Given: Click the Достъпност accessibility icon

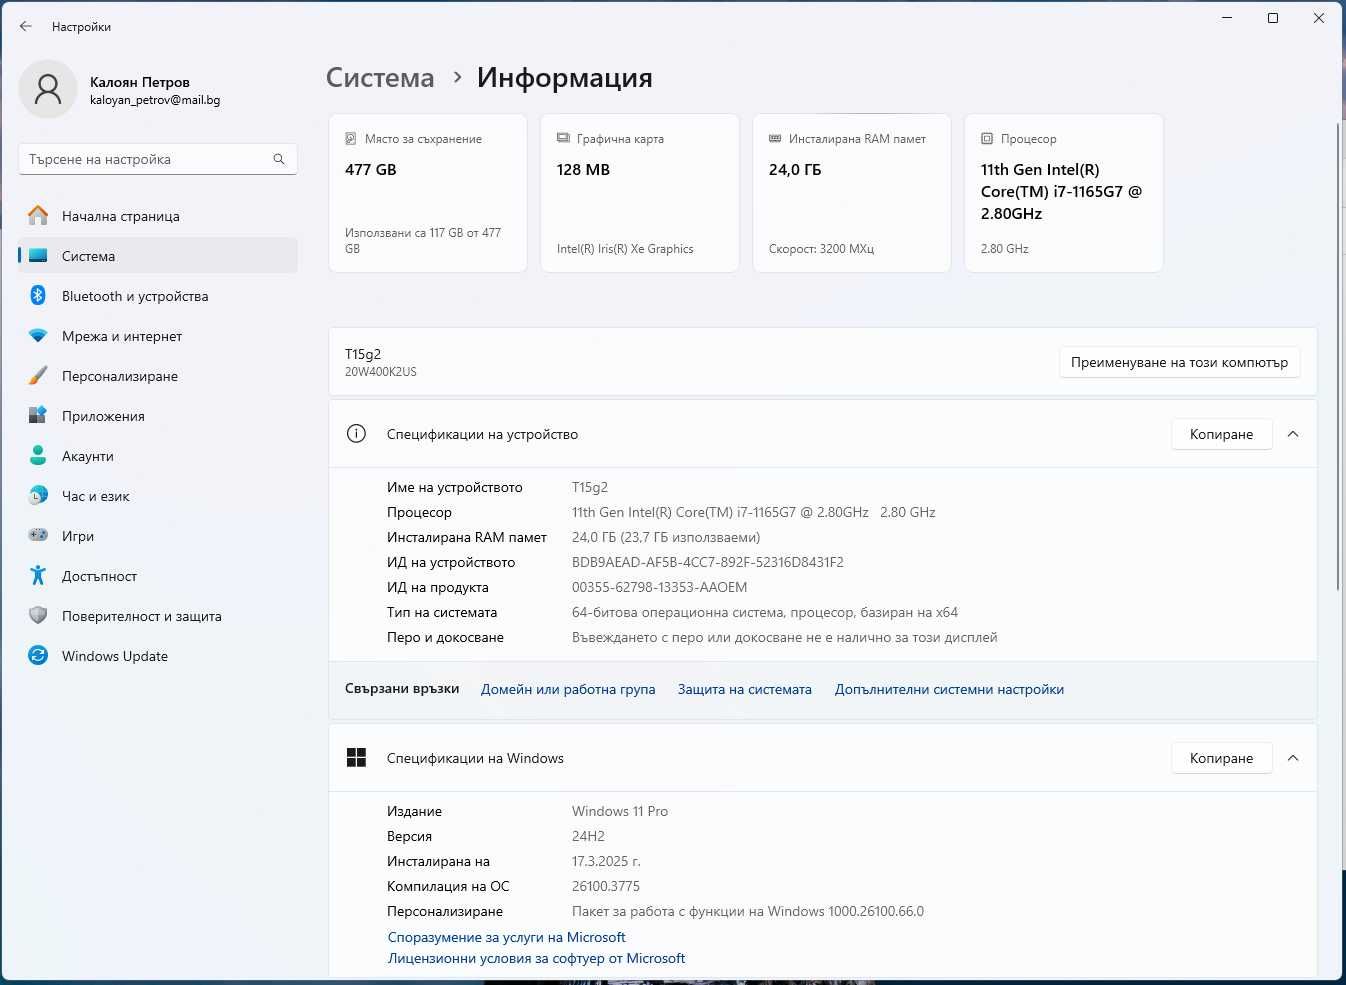Looking at the screenshot, I should 38,576.
